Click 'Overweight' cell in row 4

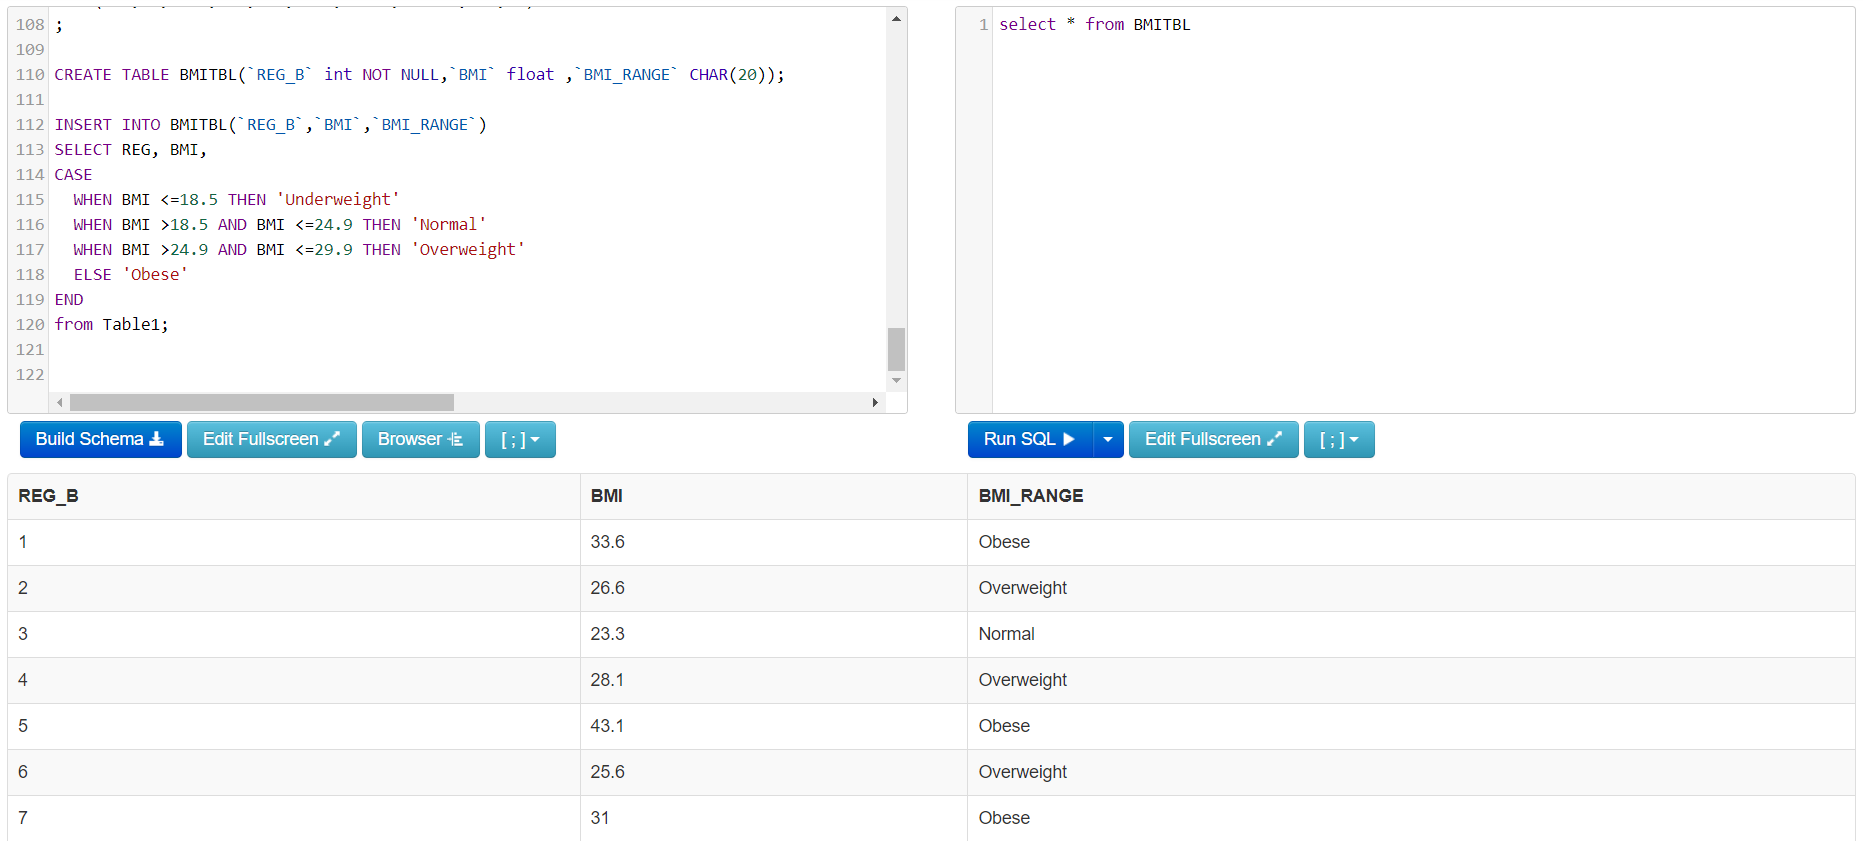1411,680
